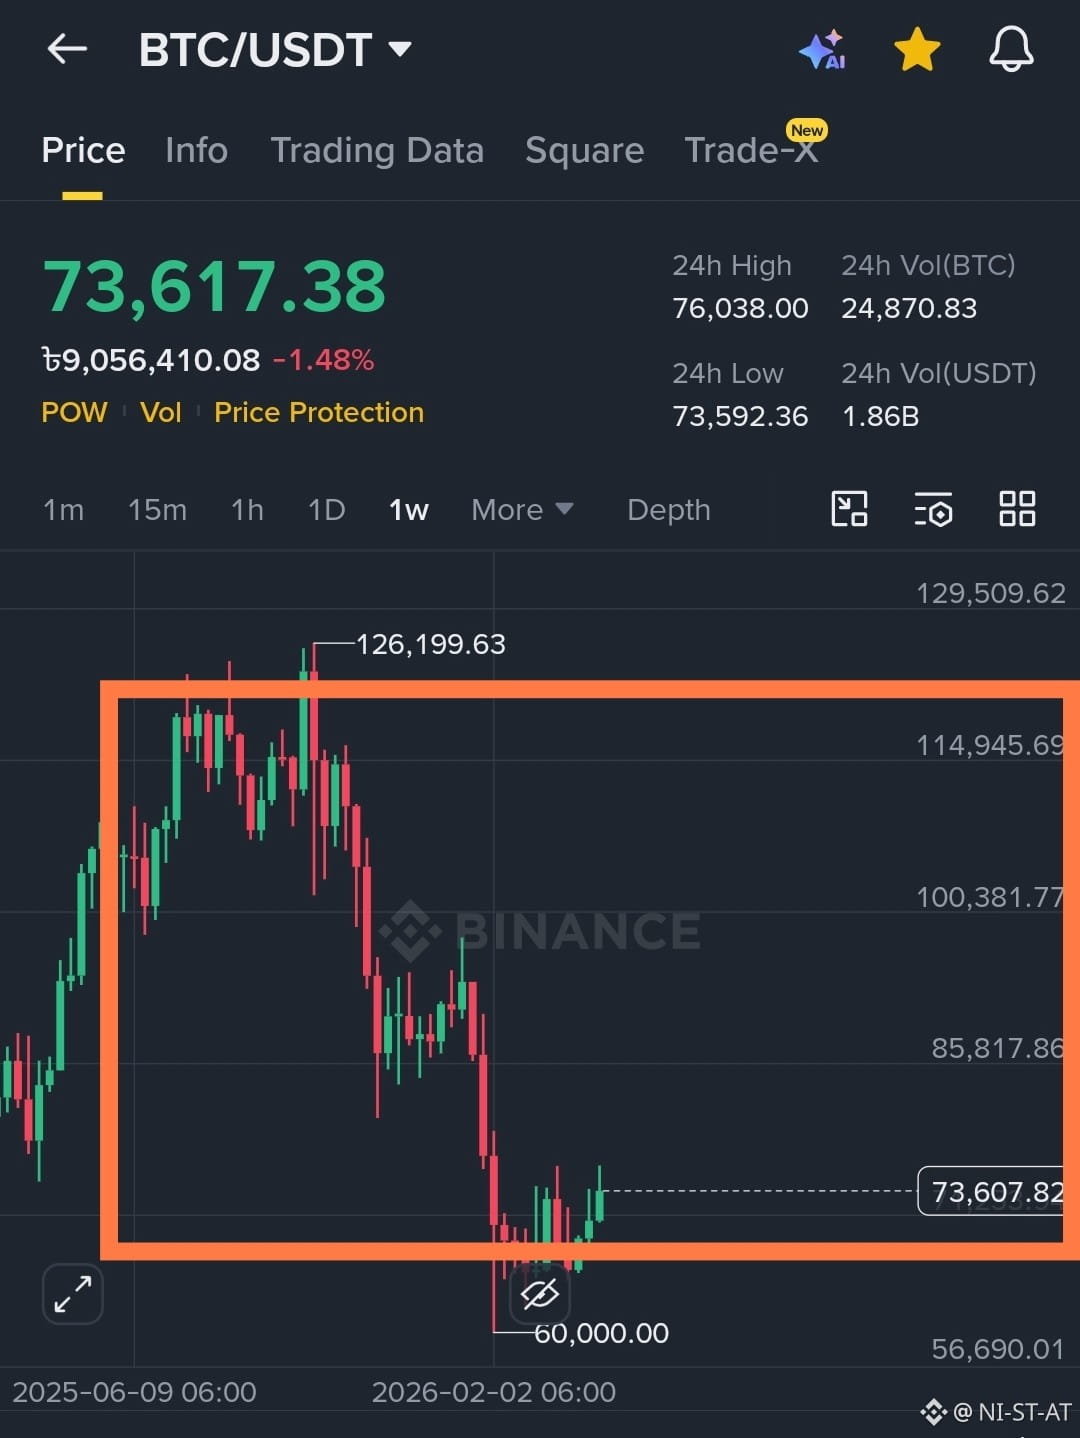
Task: Select the 1D timeframe
Action: pyautogui.click(x=326, y=510)
